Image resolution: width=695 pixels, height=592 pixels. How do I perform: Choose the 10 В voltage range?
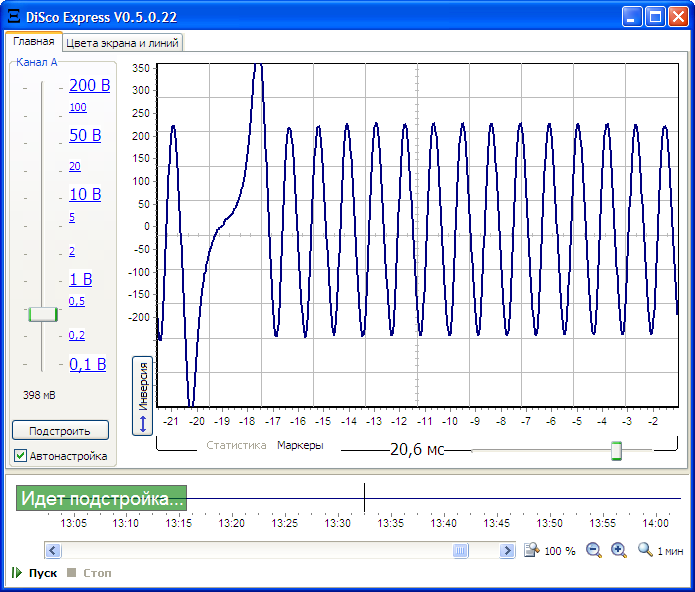click(x=85, y=194)
